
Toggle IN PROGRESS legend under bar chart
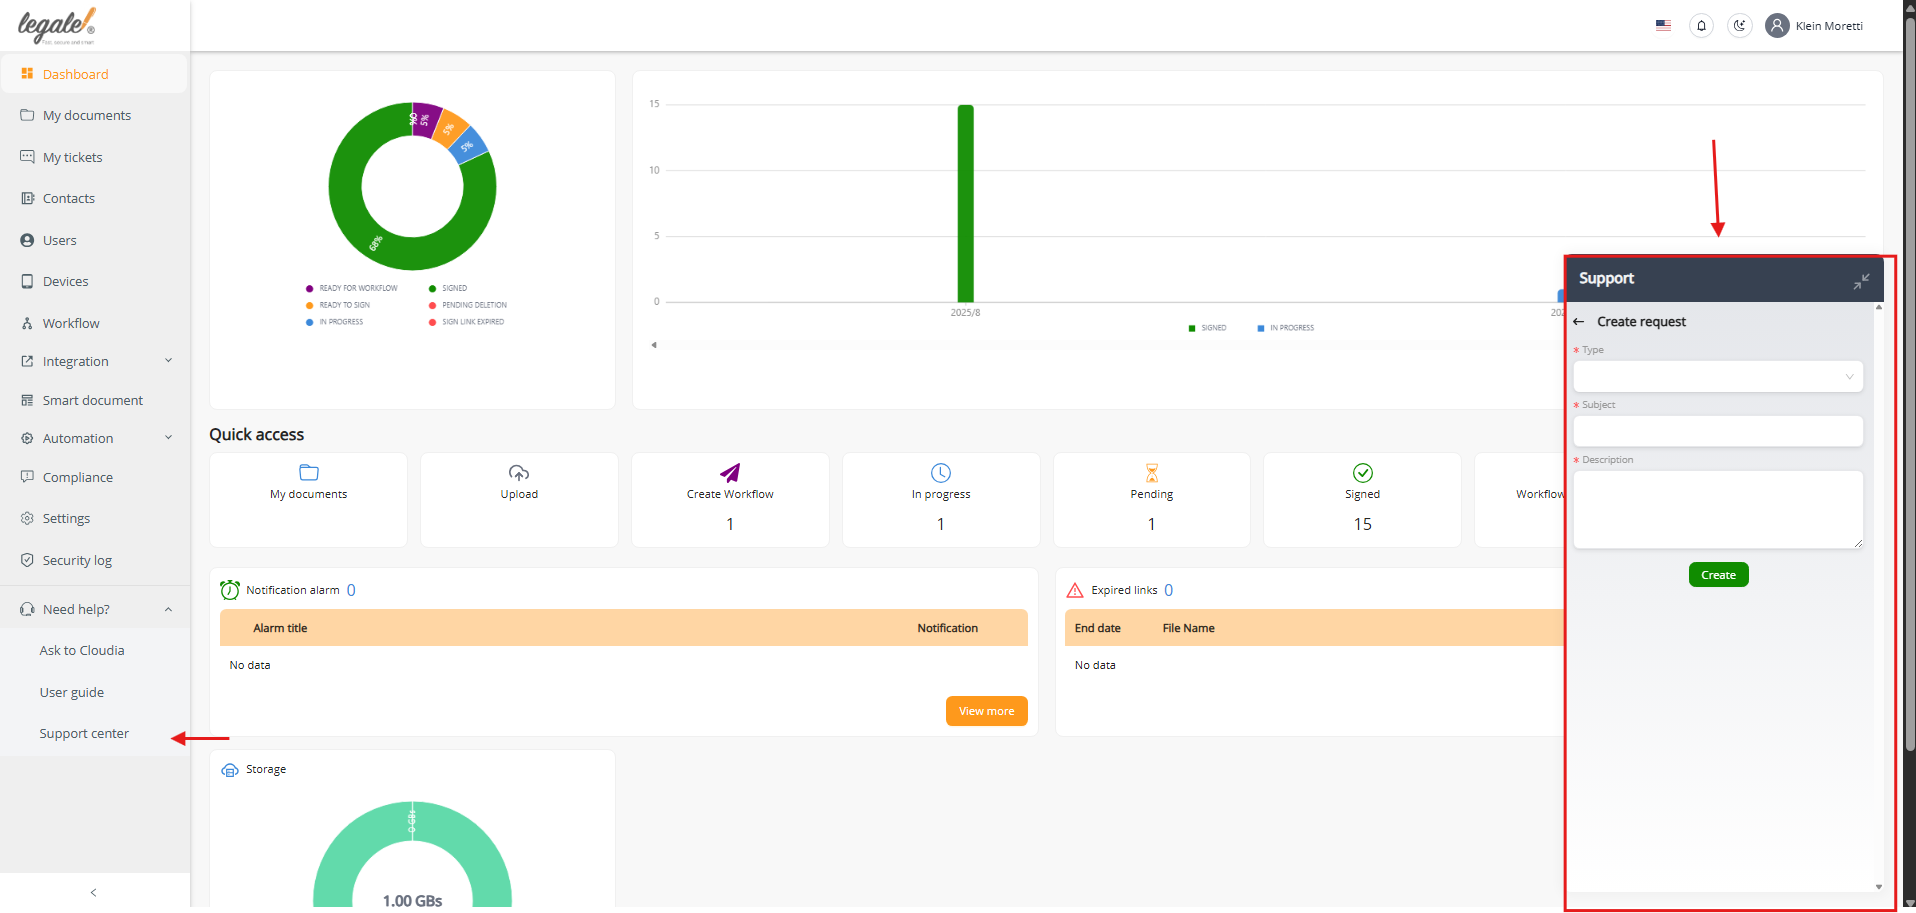pyautogui.click(x=1286, y=328)
